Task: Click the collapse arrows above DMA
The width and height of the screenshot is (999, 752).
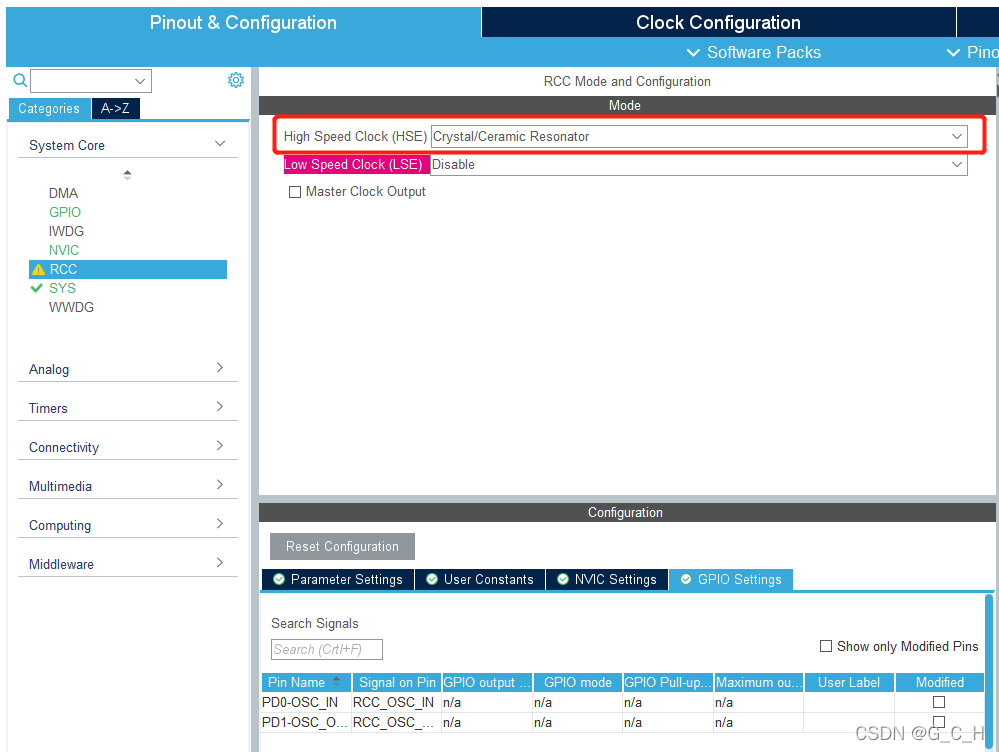Action: pos(127,175)
